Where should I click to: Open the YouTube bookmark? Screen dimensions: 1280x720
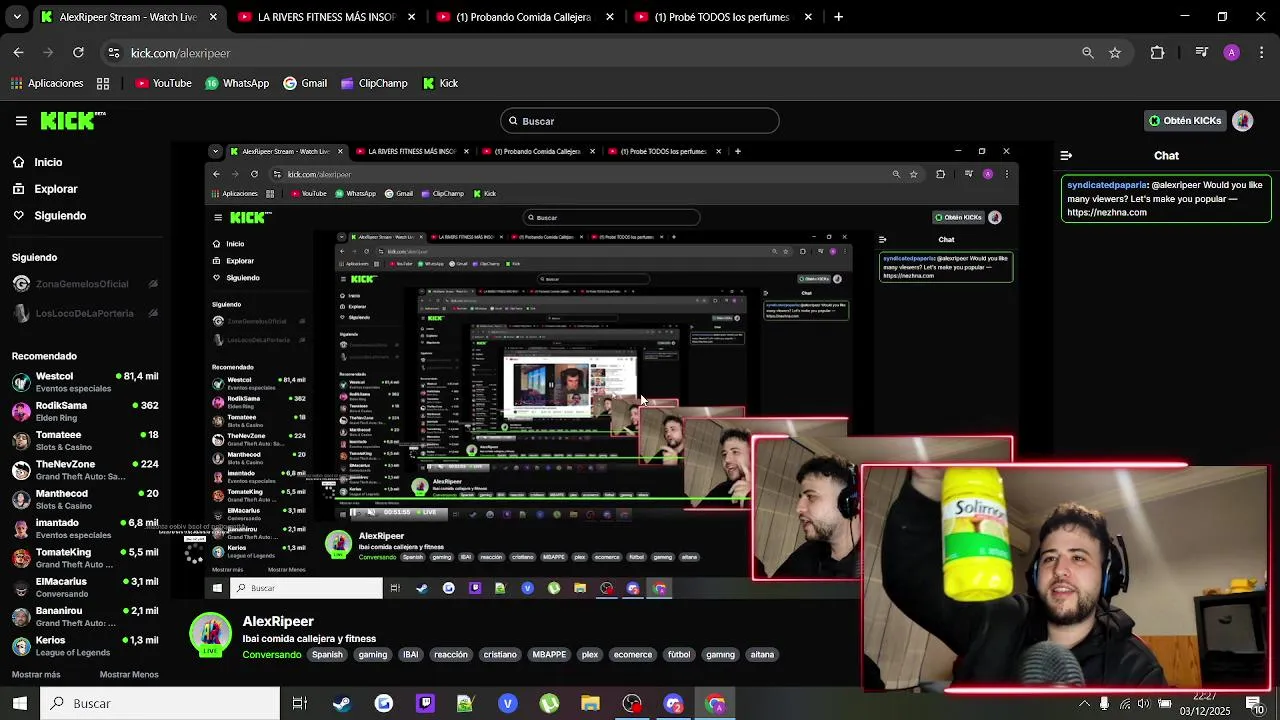point(163,83)
